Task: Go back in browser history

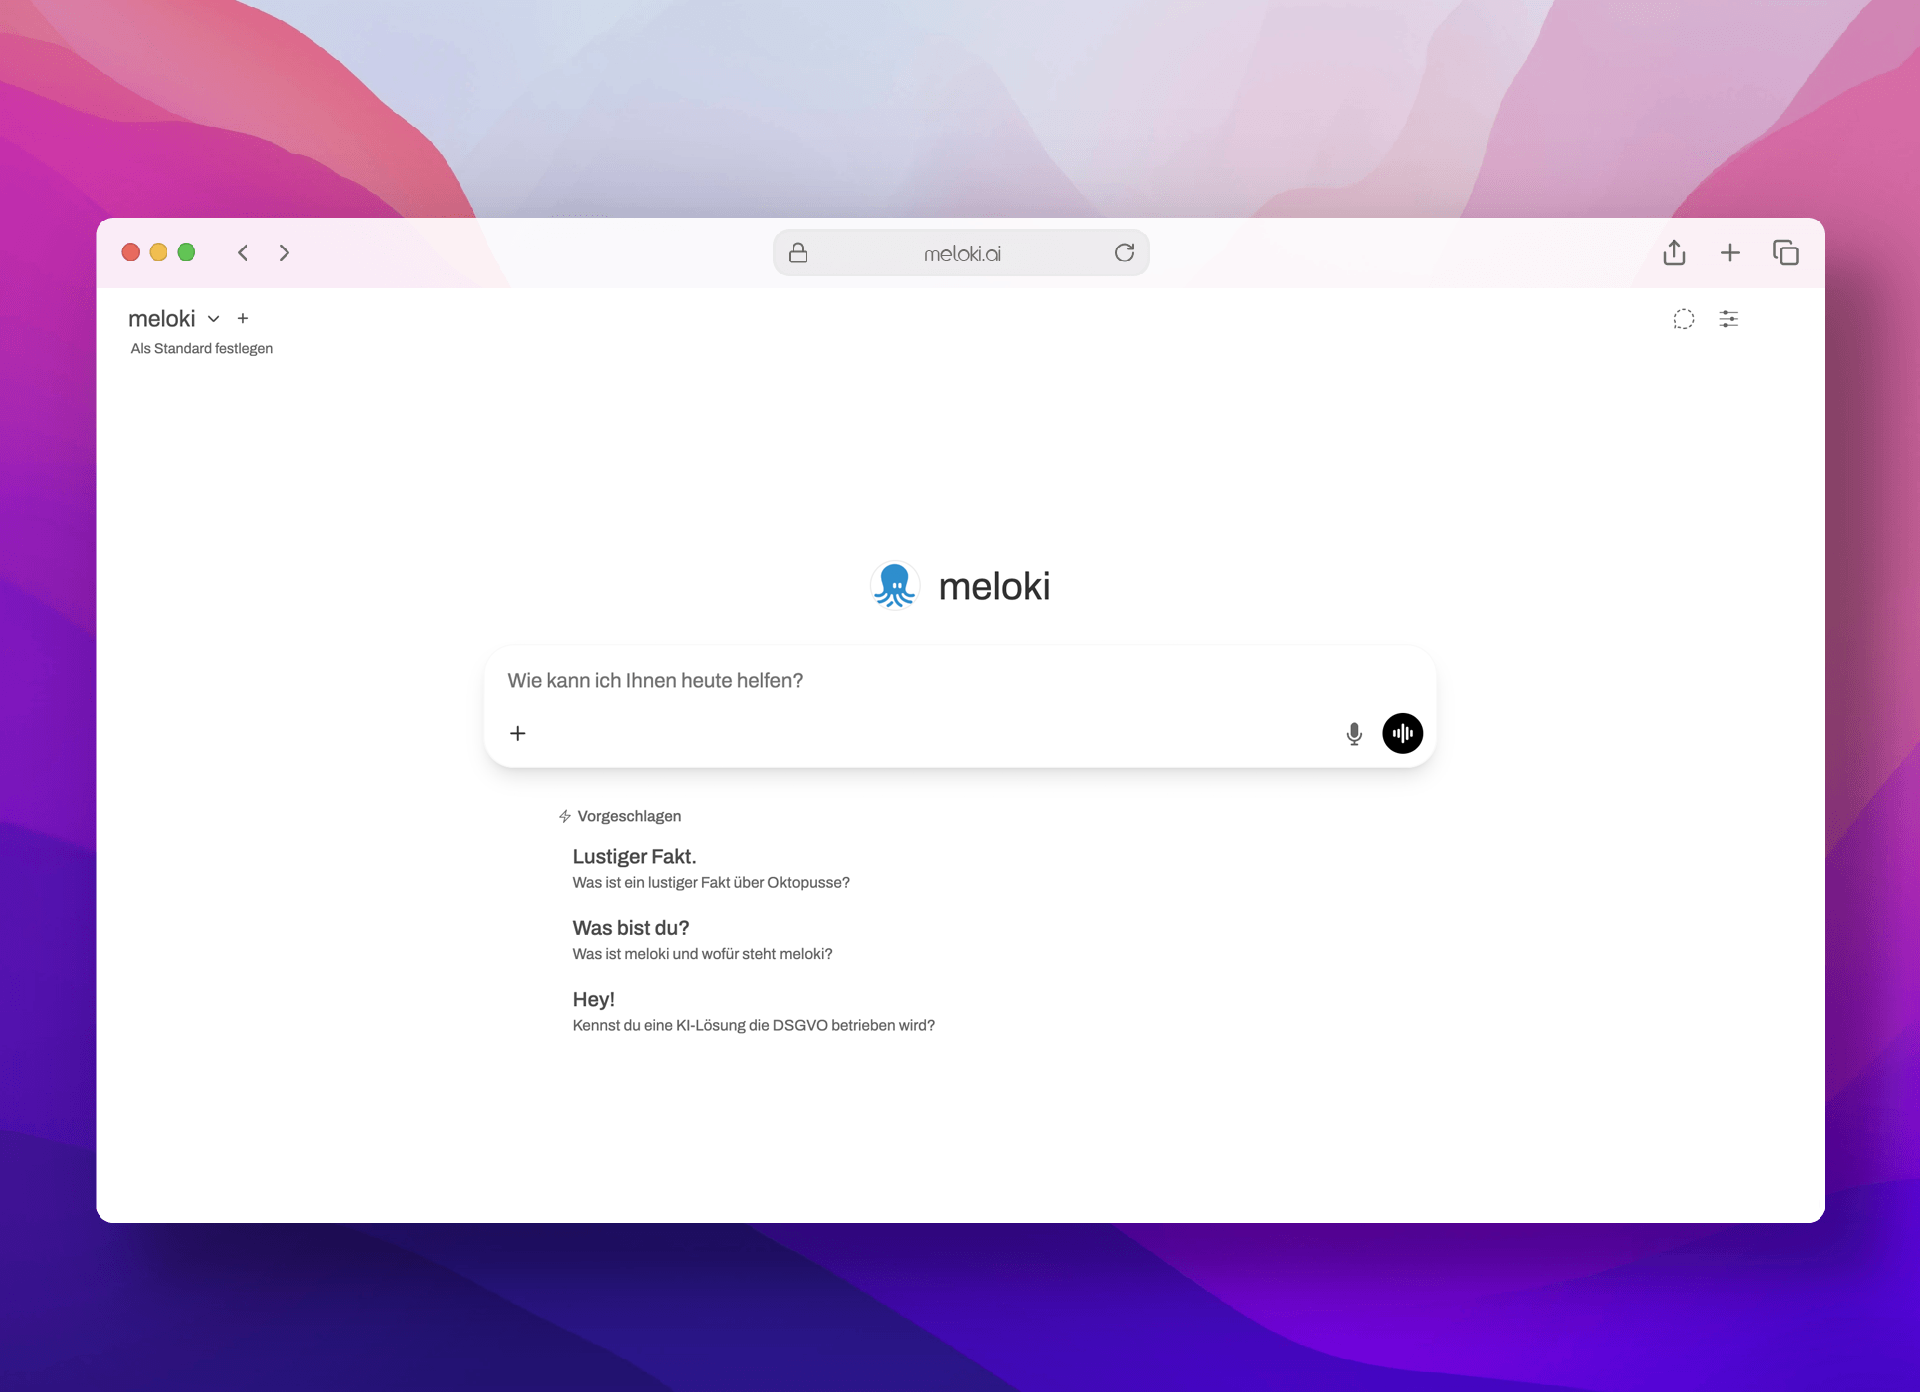Action: tap(243, 253)
